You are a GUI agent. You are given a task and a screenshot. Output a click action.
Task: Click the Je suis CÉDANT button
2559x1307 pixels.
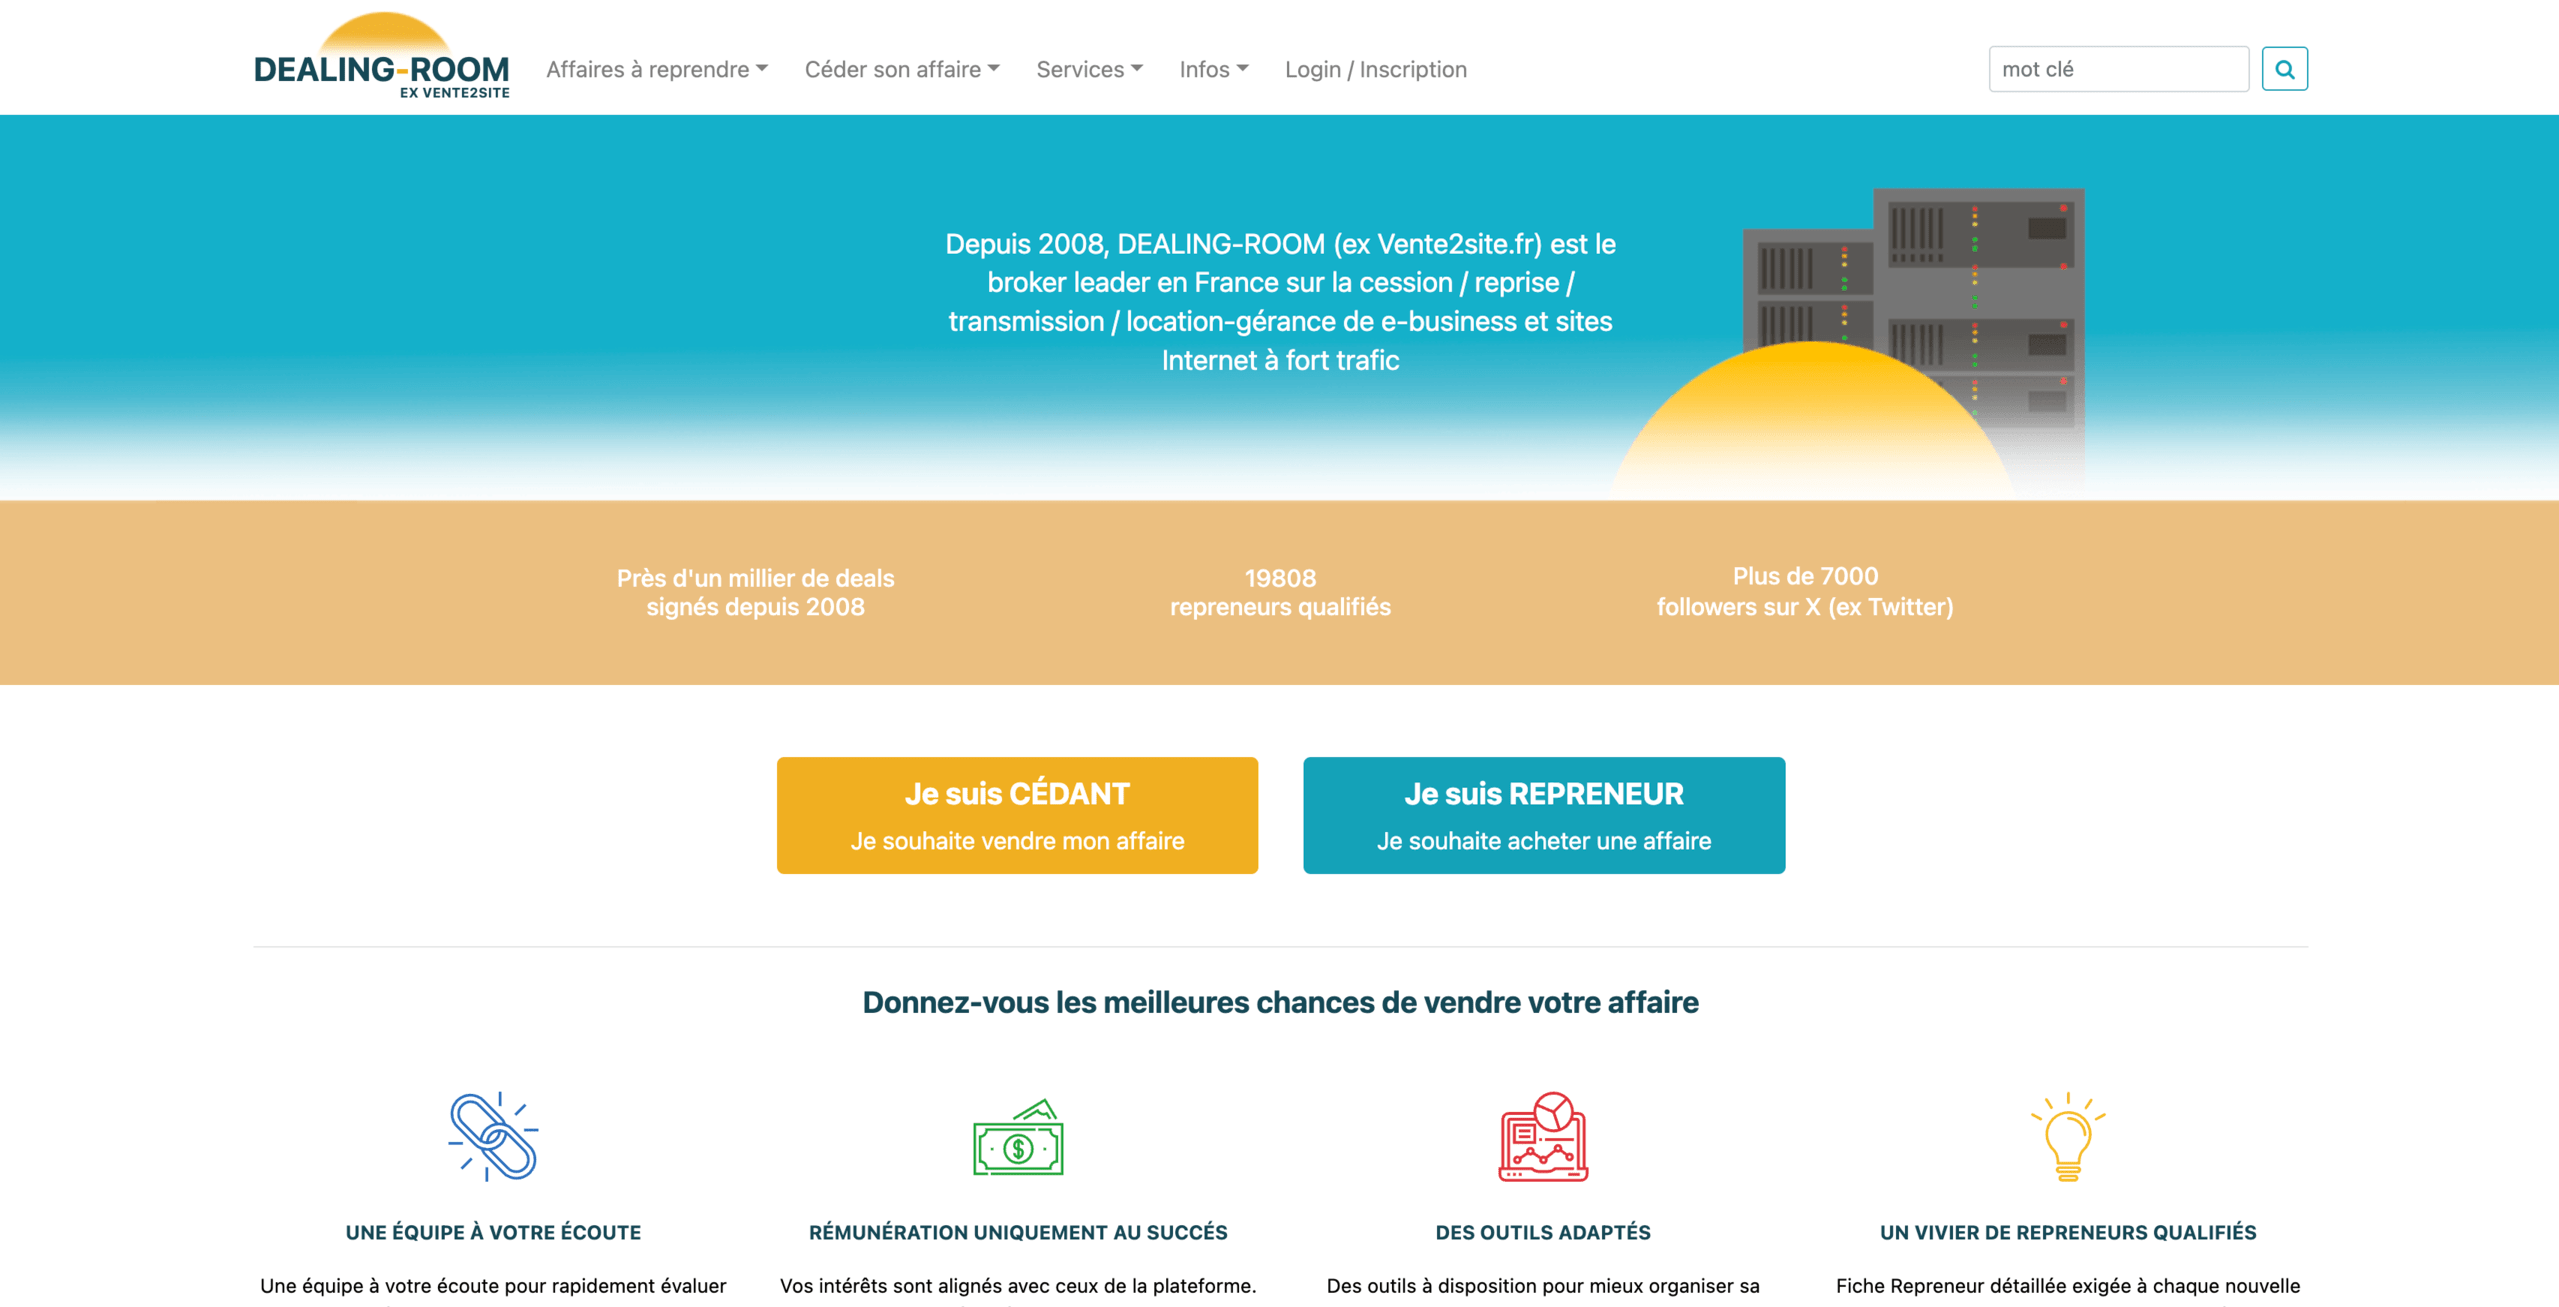click(x=1017, y=815)
